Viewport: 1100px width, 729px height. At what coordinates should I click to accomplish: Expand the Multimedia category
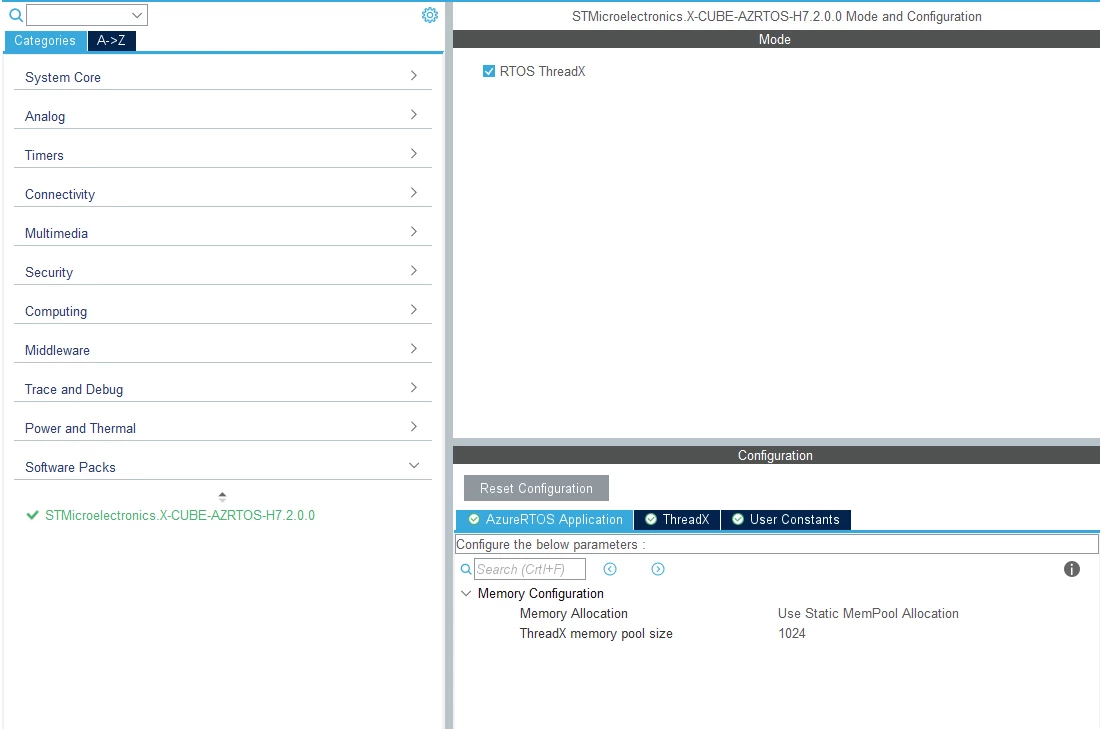[x=222, y=233]
